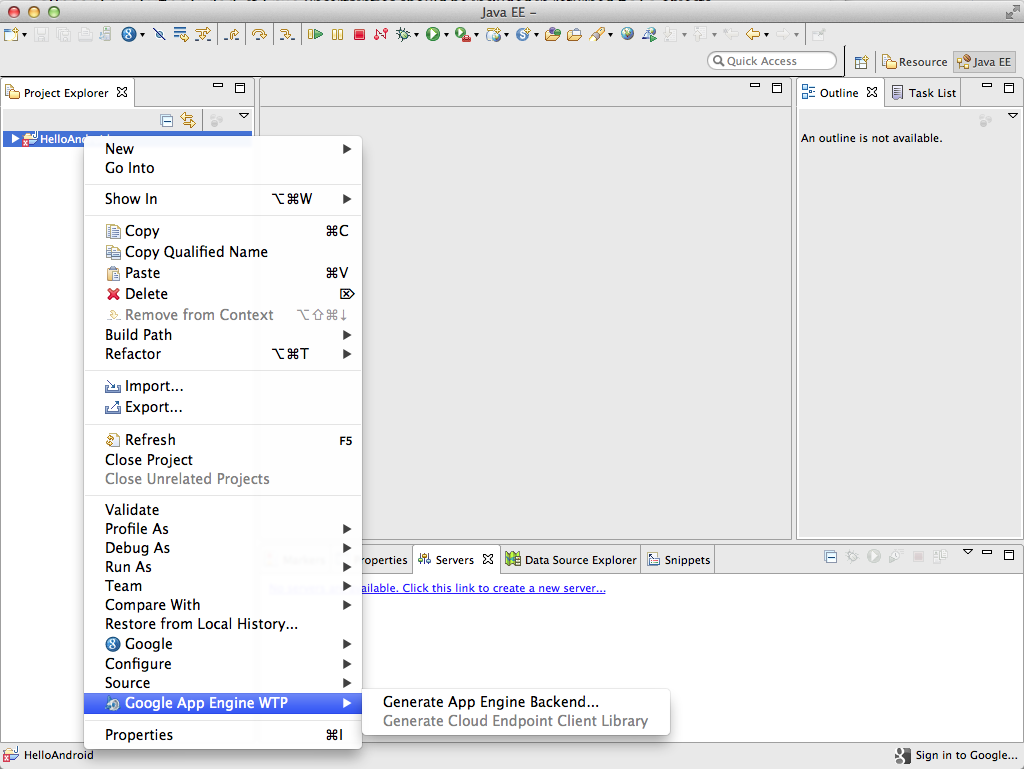Click the green Run icon
The image size is (1024, 769).
[432, 35]
